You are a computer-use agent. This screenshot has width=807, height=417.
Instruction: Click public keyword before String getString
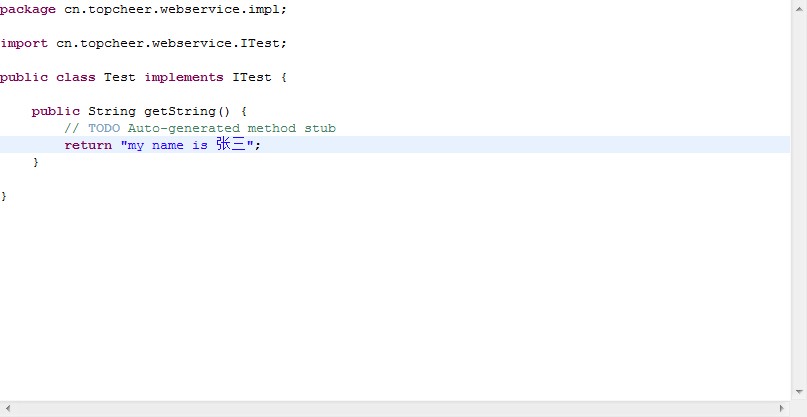56,111
